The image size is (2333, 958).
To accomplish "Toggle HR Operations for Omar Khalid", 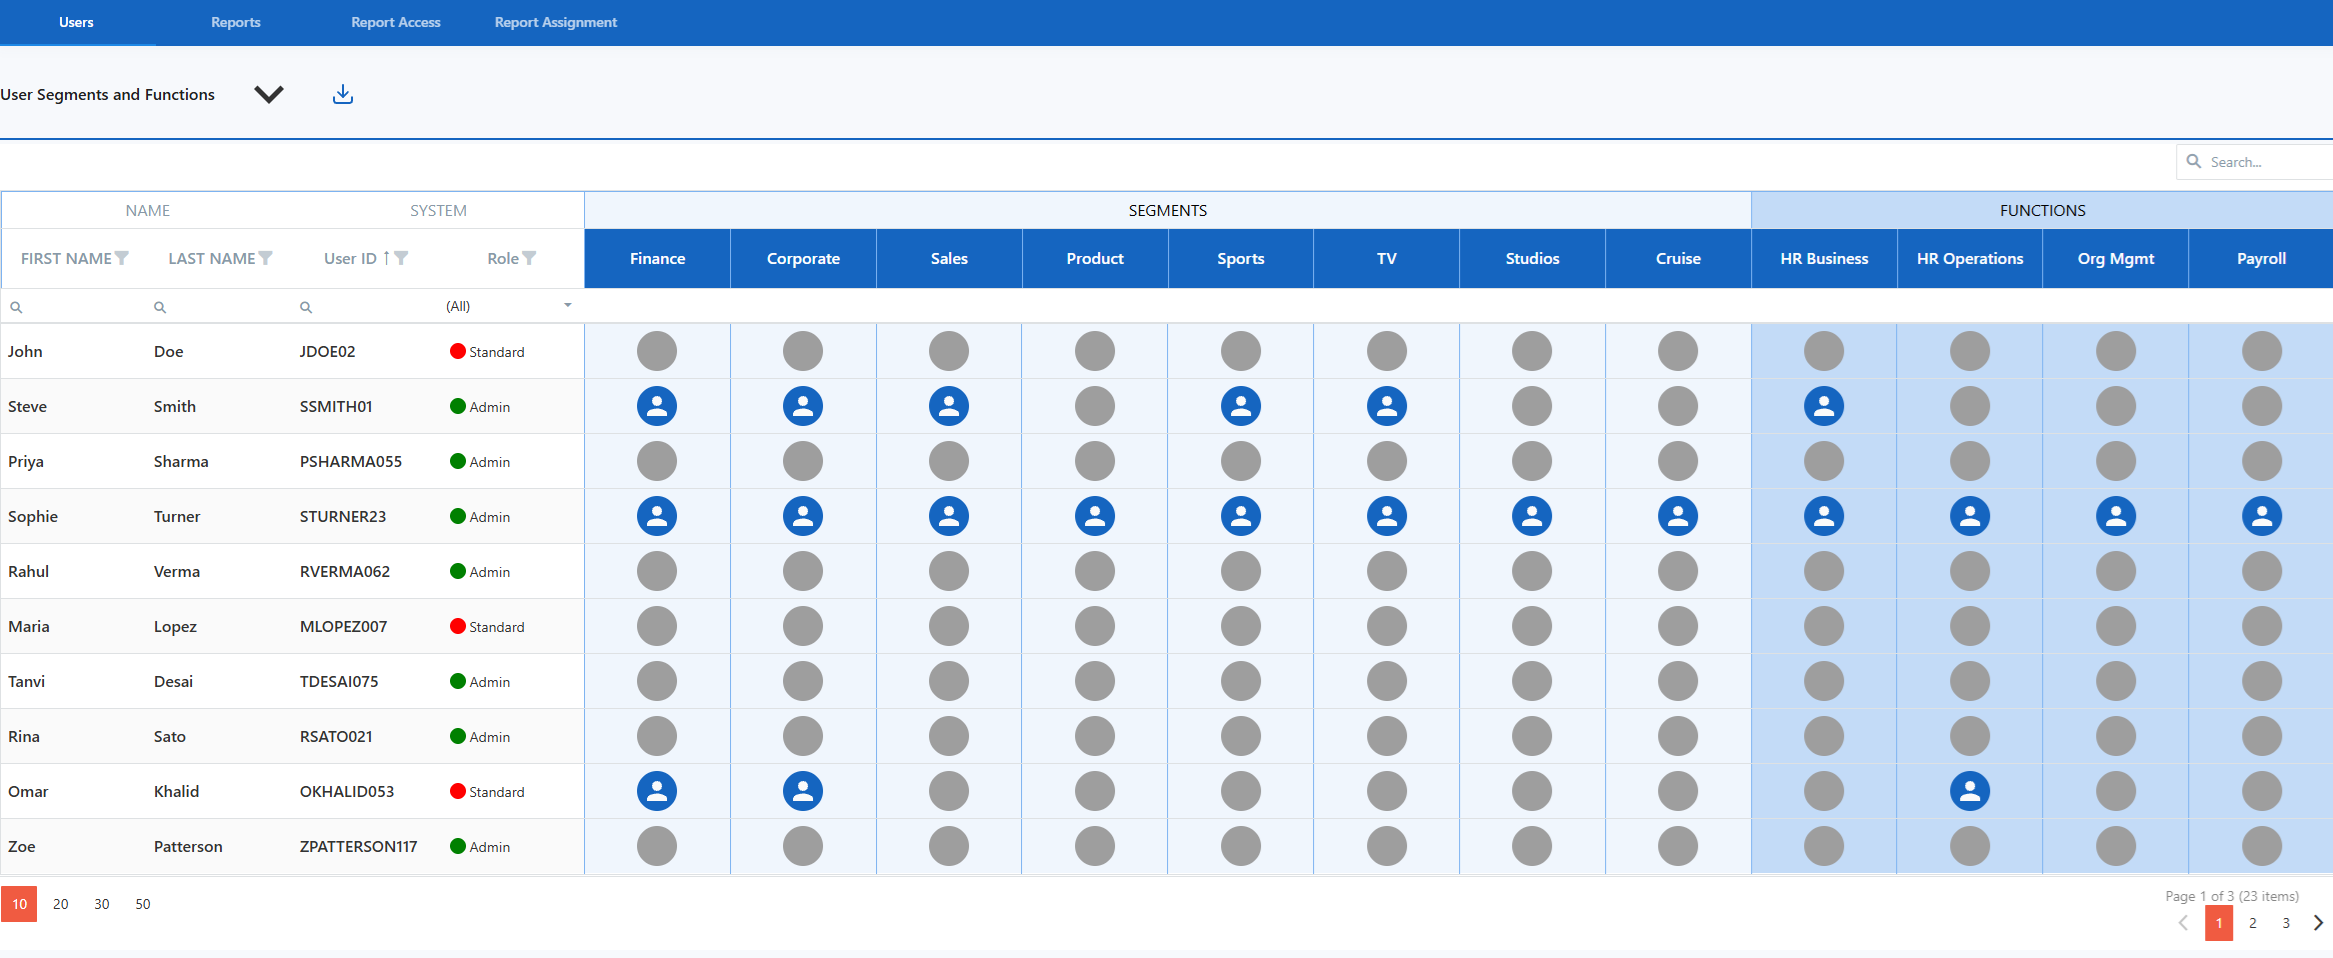I will pyautogui.click(x=1969, y=791).
